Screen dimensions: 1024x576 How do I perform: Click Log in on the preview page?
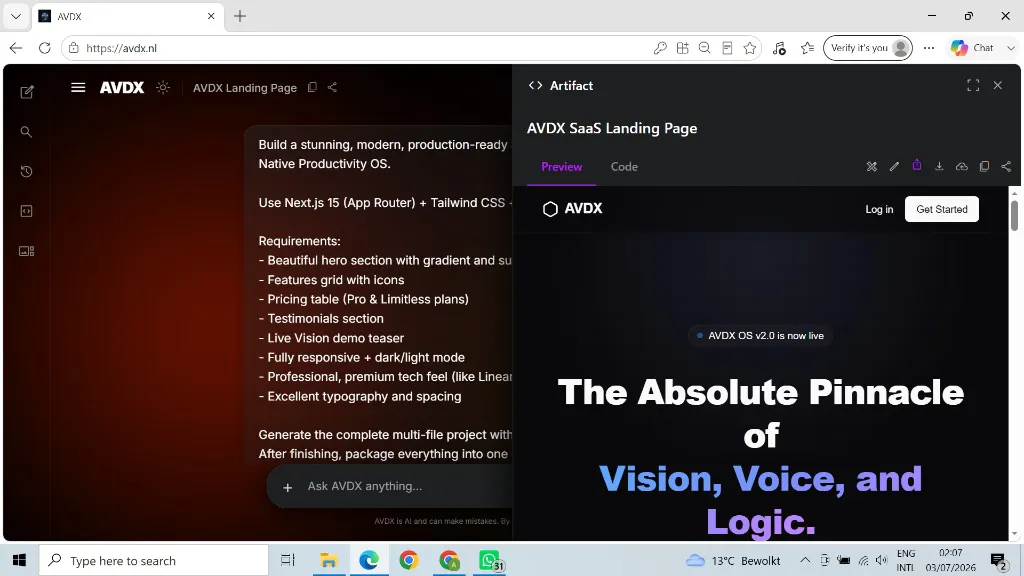[879, 209]
